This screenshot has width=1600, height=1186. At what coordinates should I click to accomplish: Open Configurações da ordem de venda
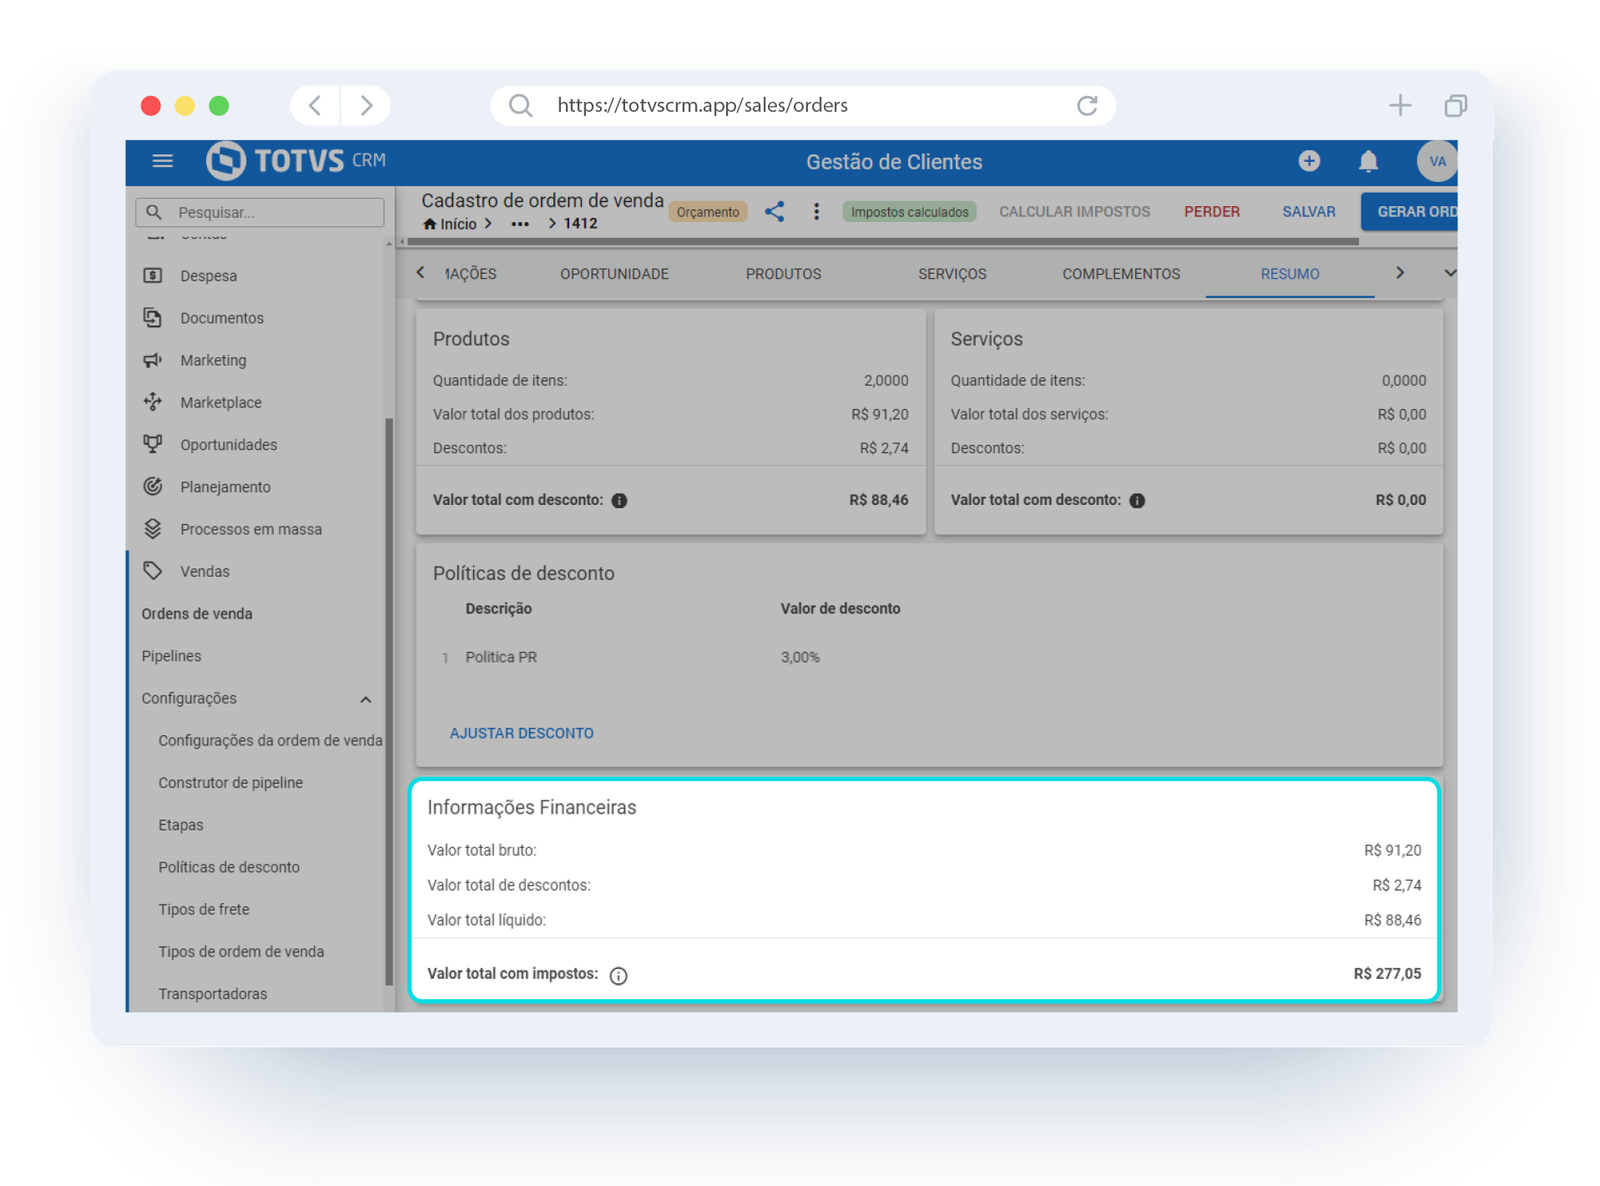click(x=270, y=741)
